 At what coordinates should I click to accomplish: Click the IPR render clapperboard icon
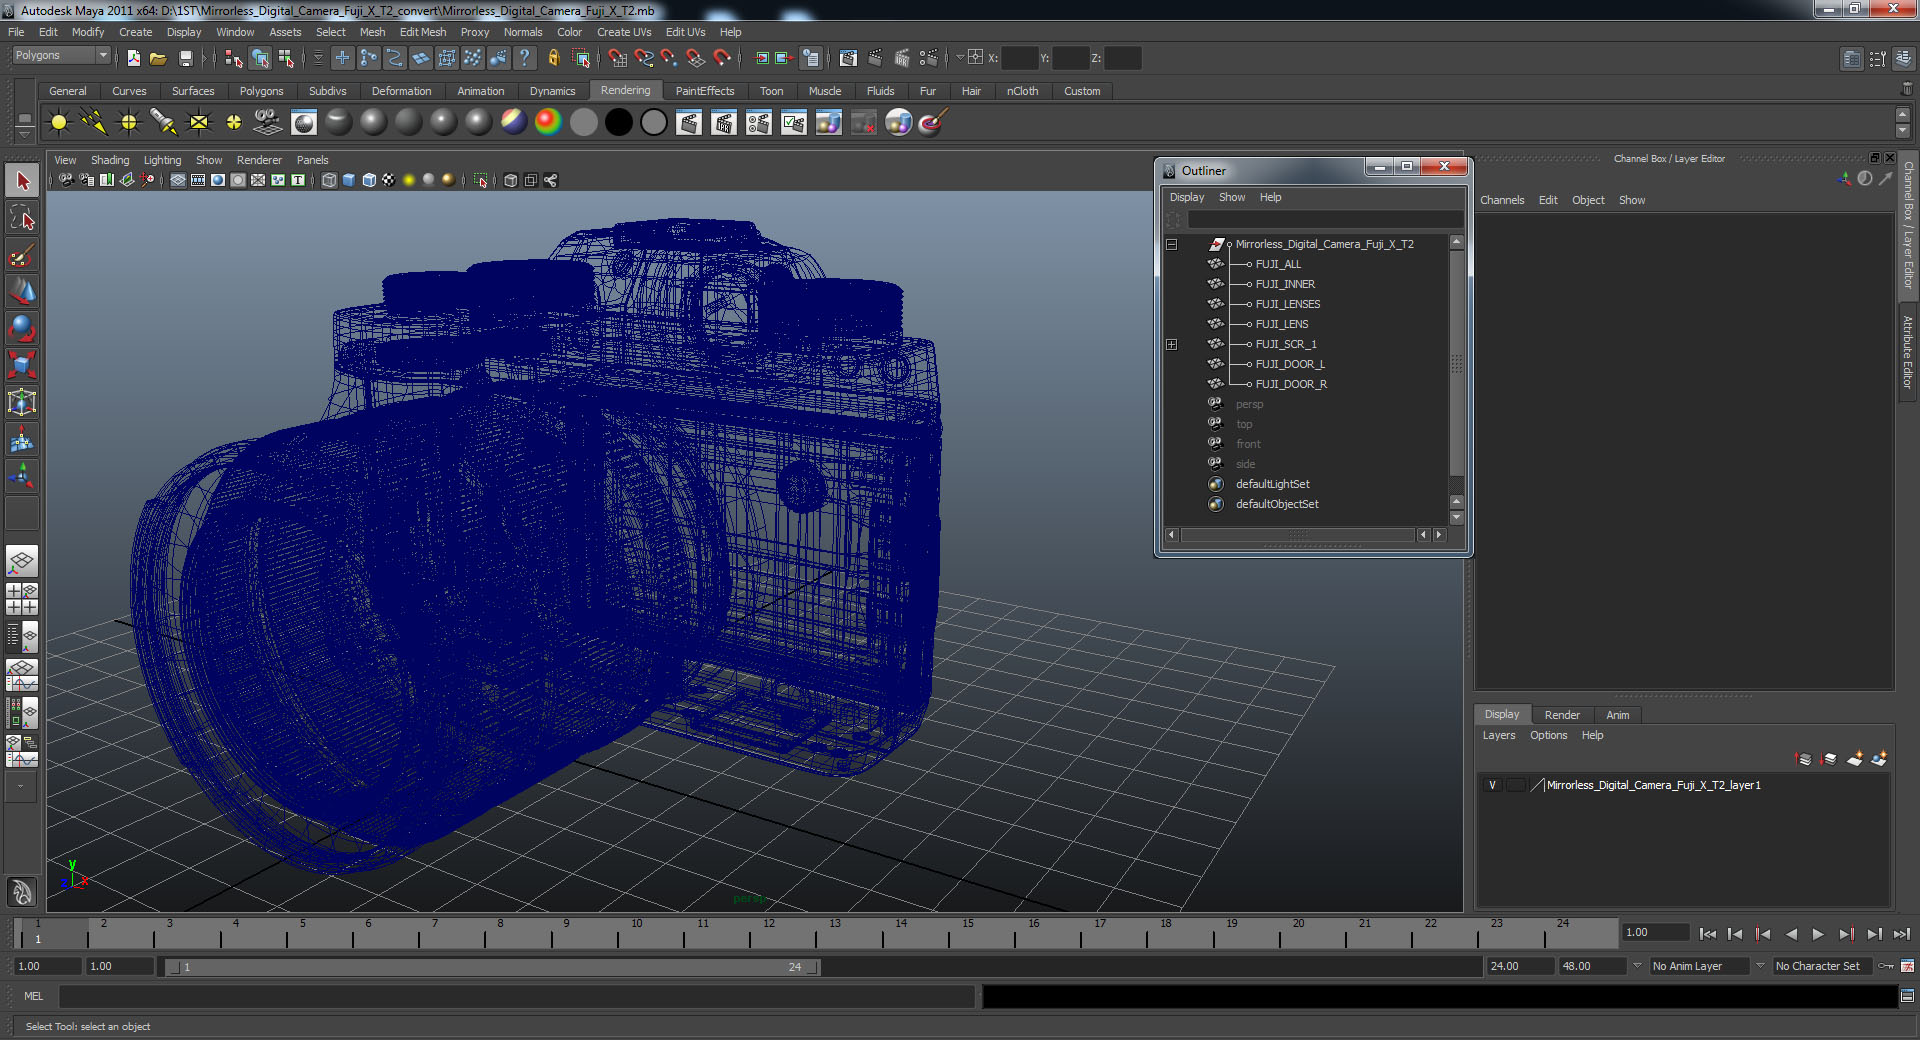coord(902,58)
